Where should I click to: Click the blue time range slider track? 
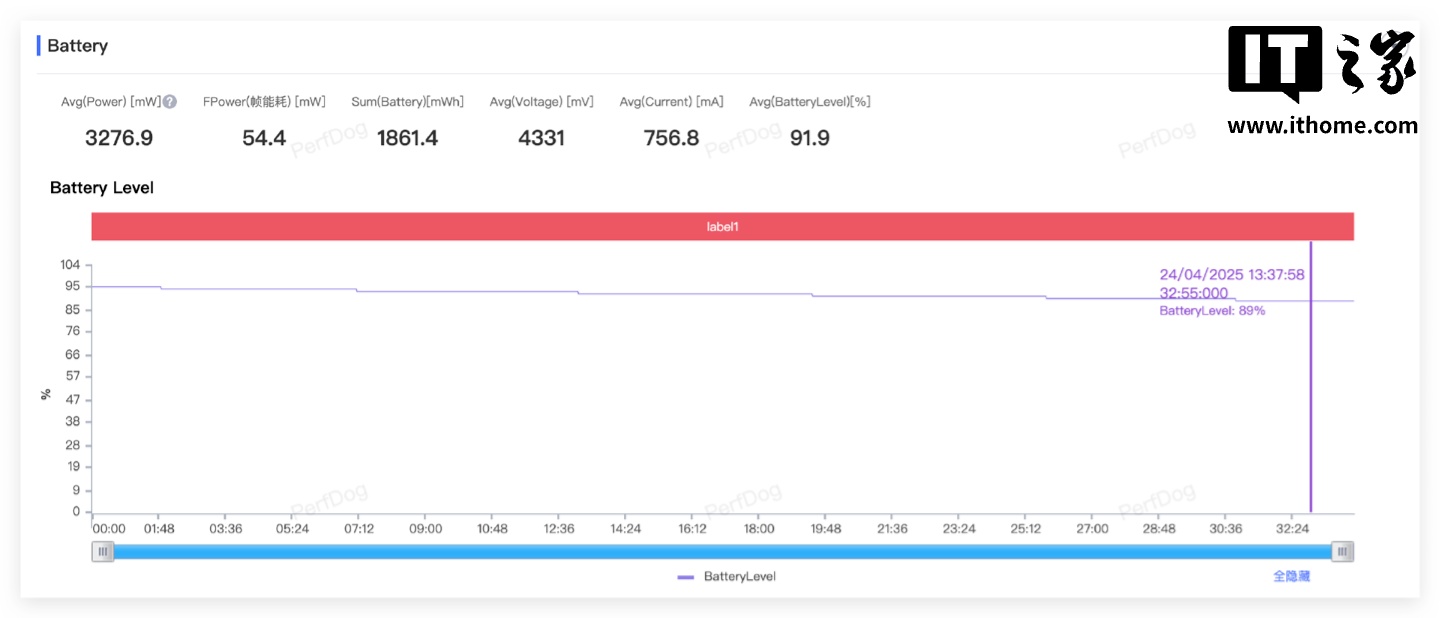pyautogui.click(x=722, y=551)
